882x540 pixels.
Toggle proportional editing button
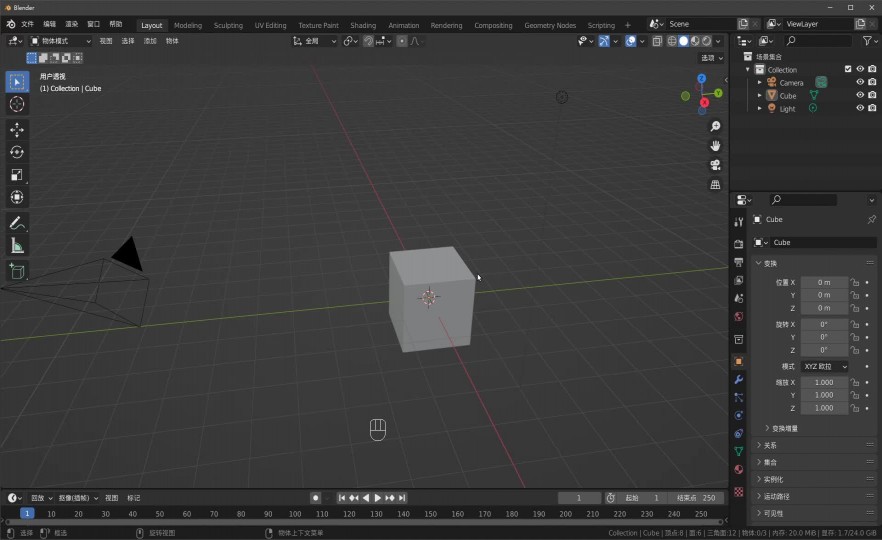[x=402, y=41]
